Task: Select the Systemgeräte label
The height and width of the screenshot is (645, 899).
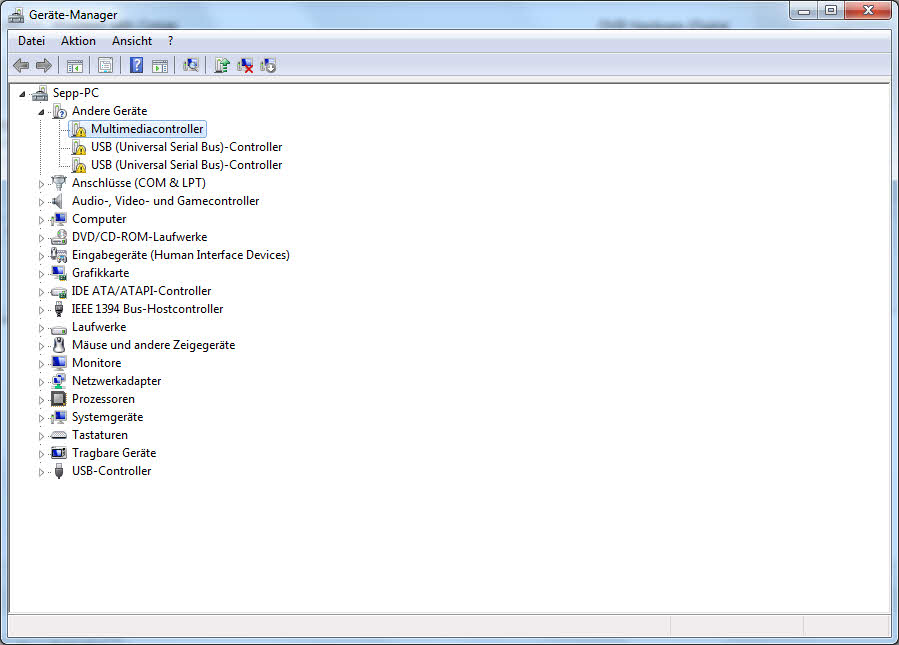Action: 108,417
